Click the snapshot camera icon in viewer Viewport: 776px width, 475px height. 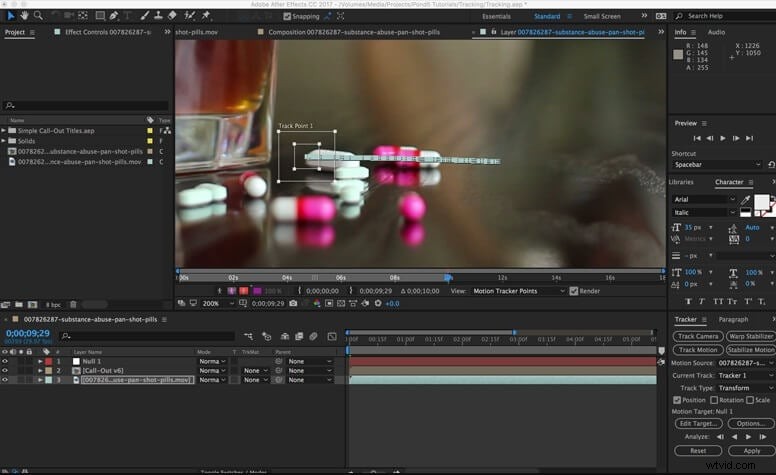pos(293,303)
